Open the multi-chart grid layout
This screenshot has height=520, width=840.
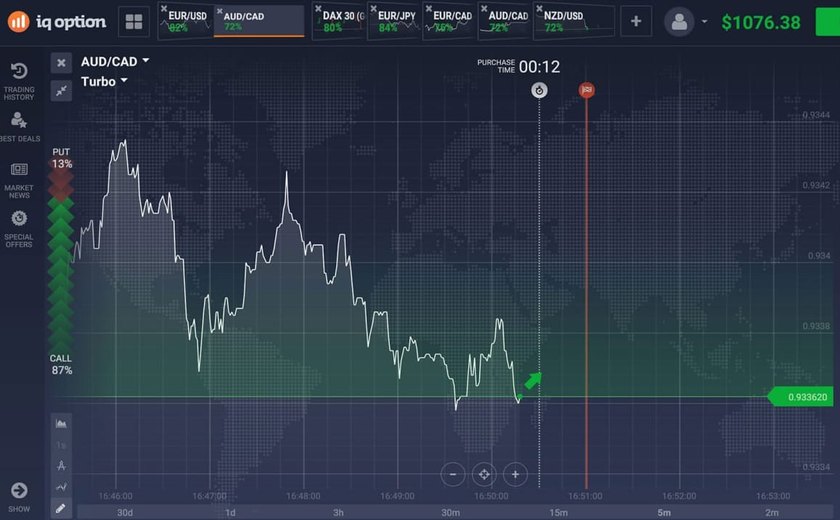[133, 22]
